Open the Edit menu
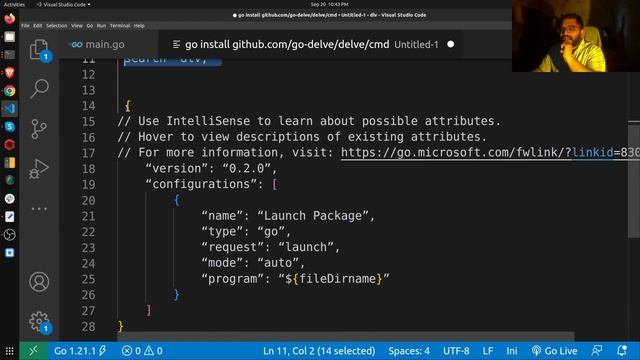Screen dimensions: 640x360 (x=38, y=26)
